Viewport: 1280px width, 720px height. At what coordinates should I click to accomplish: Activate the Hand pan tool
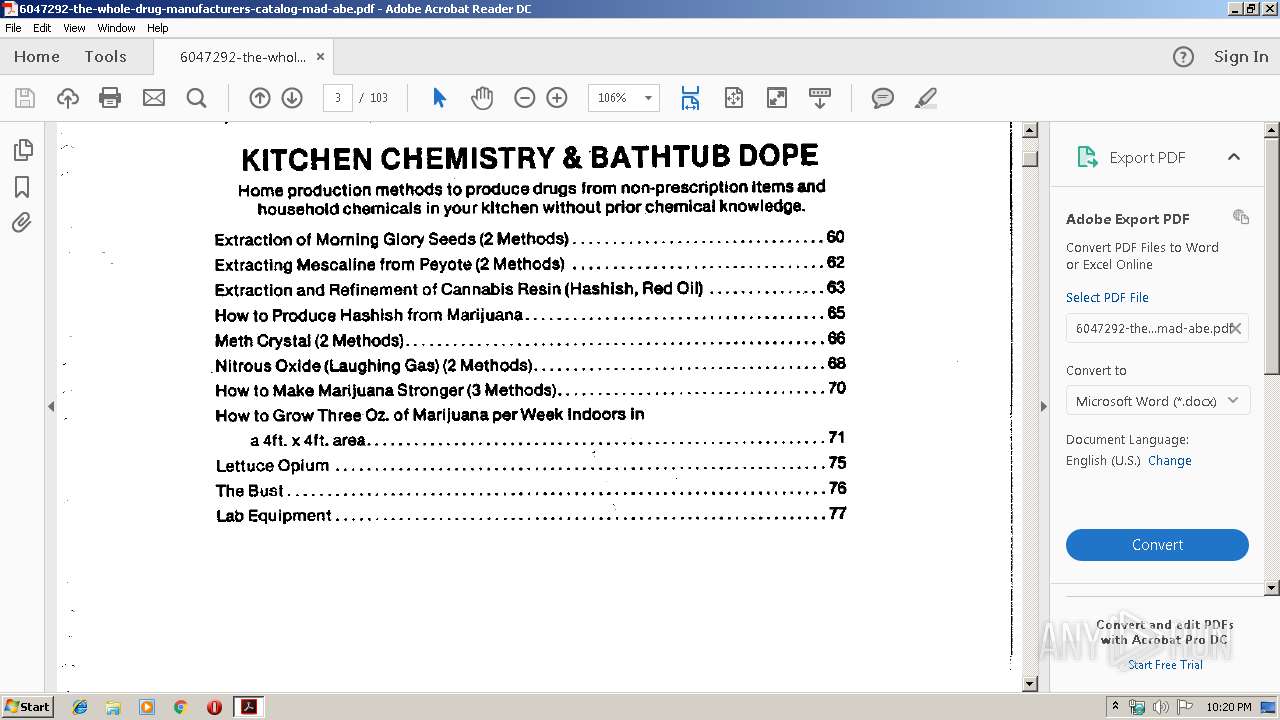[482, 98]
